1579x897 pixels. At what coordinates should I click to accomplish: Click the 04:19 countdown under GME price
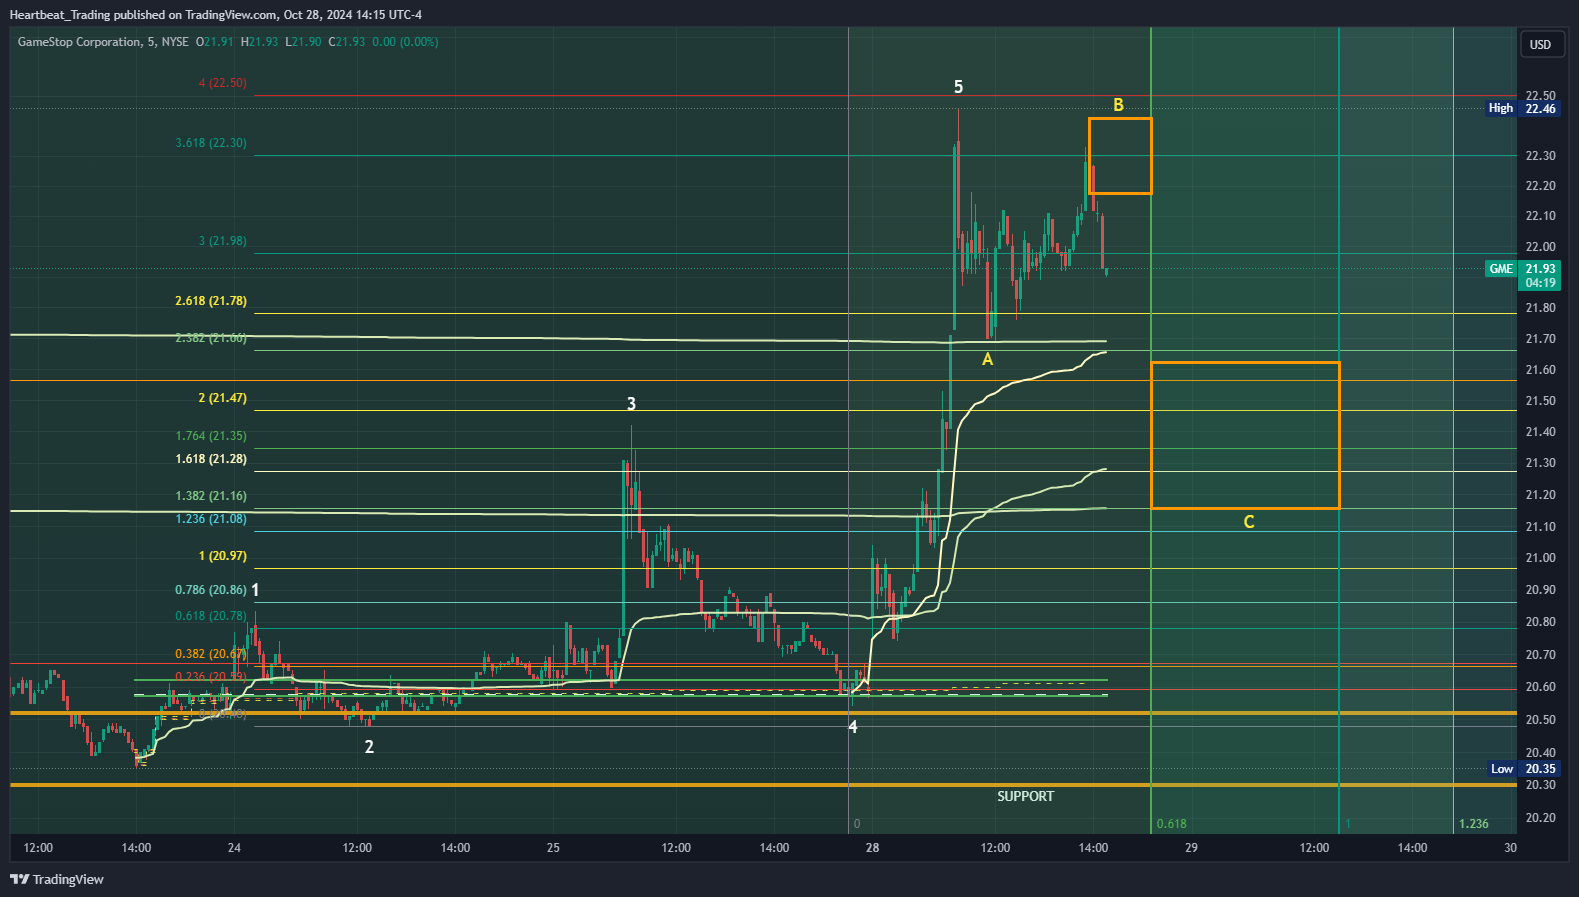[x=1540, y=283]
